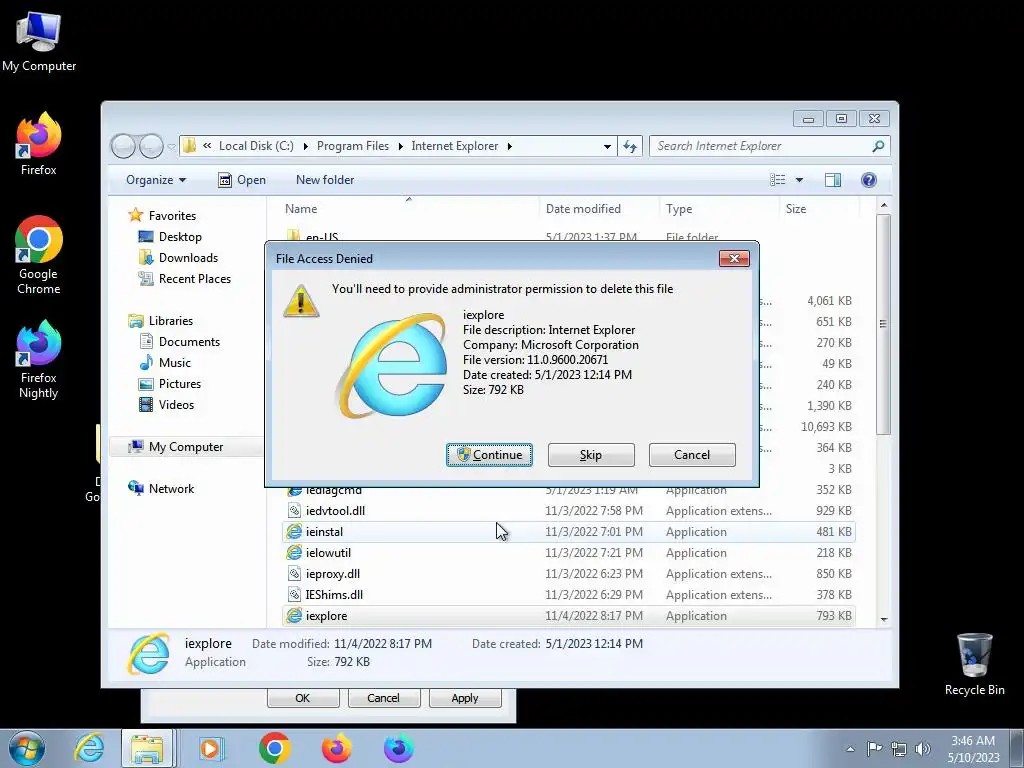Image resolution: width=1024 pixels, height=768 pixels.
Task: Toggle the preview pane icon
Action: [x=833, y=180]
